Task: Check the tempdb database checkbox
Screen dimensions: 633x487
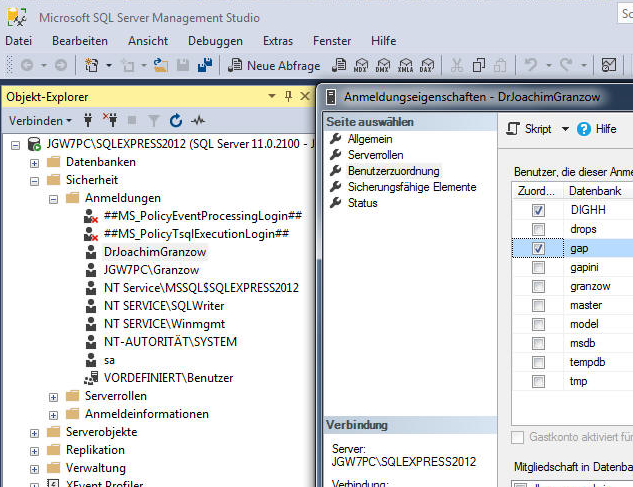Action: (538, 362)
